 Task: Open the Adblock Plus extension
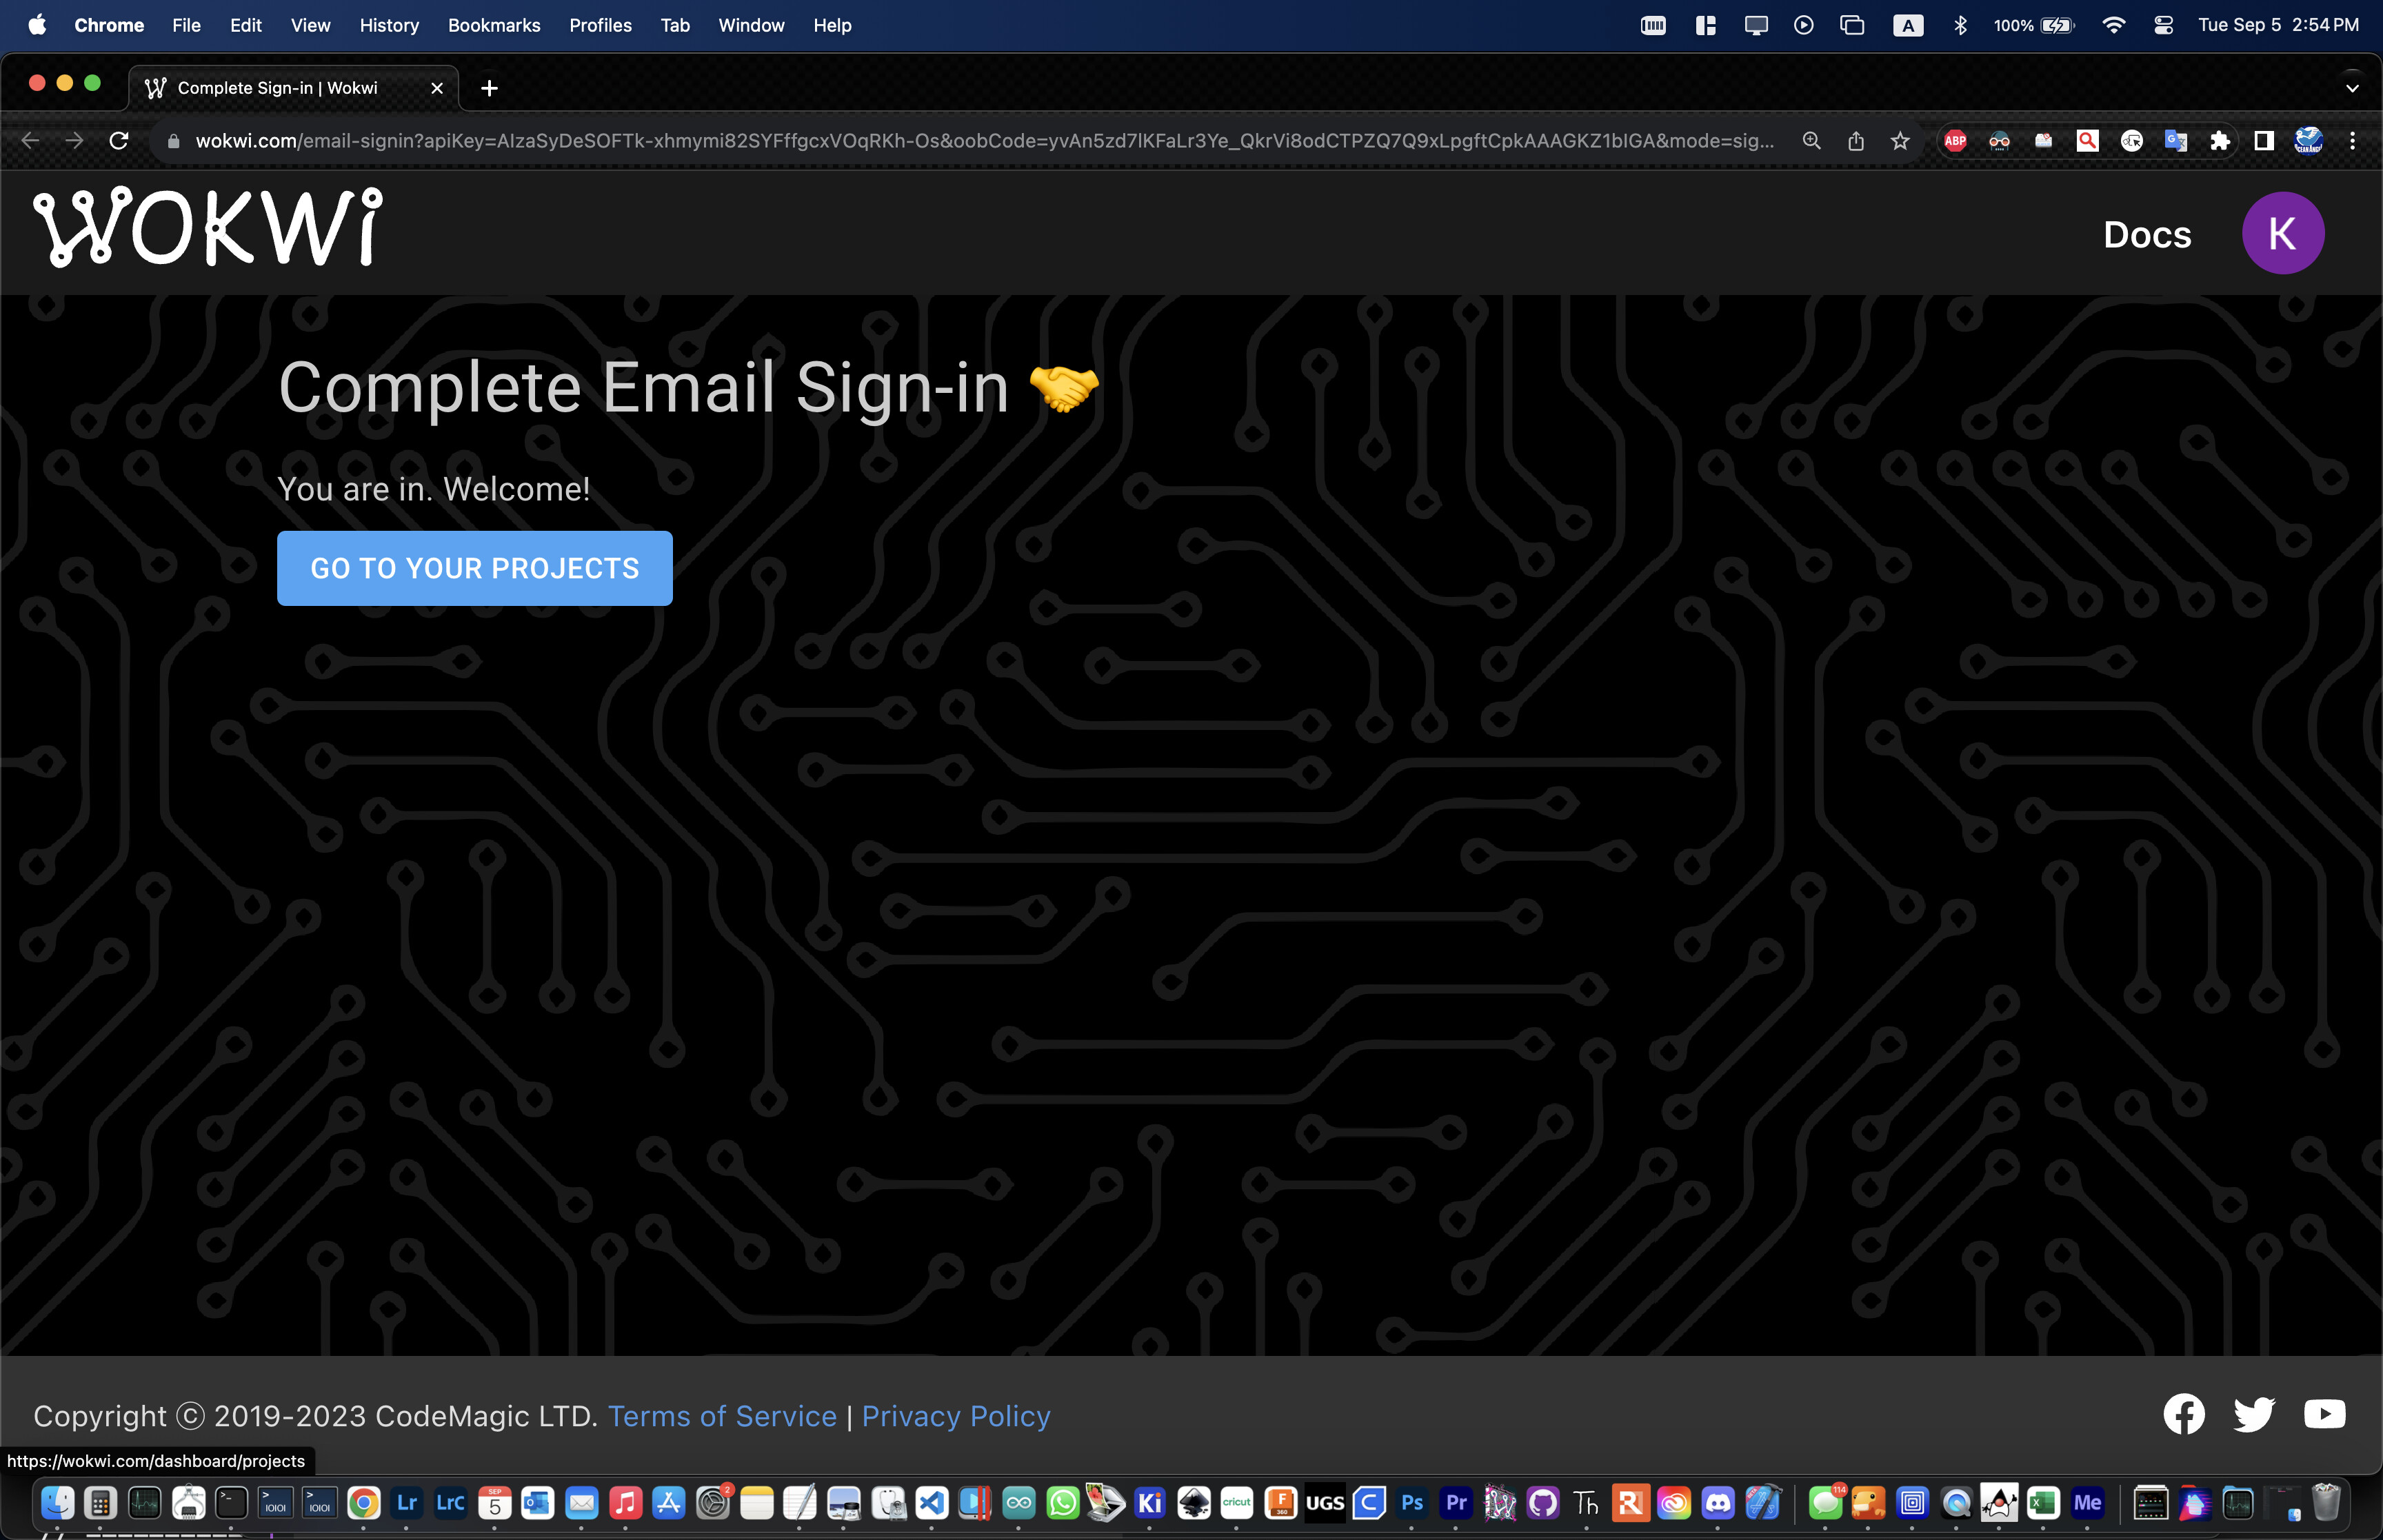pos(1955,141)
